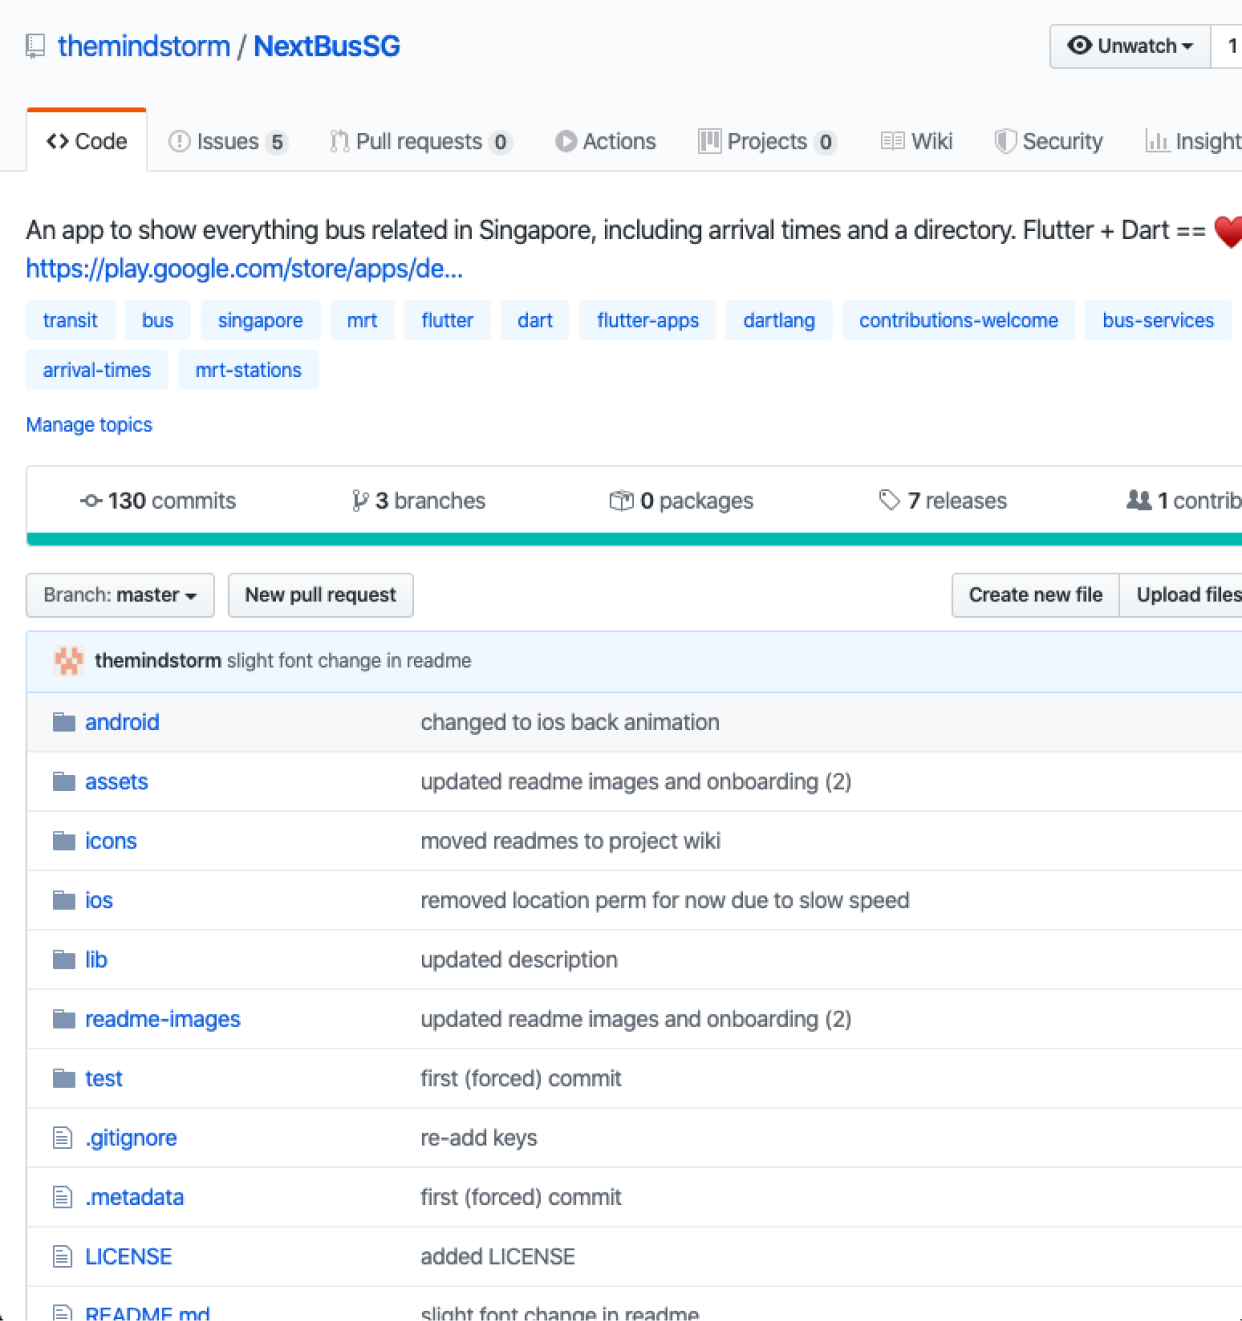Open the Google Play store link
This screenshot has width=1242, height=1321.
[x=244, y=269]
